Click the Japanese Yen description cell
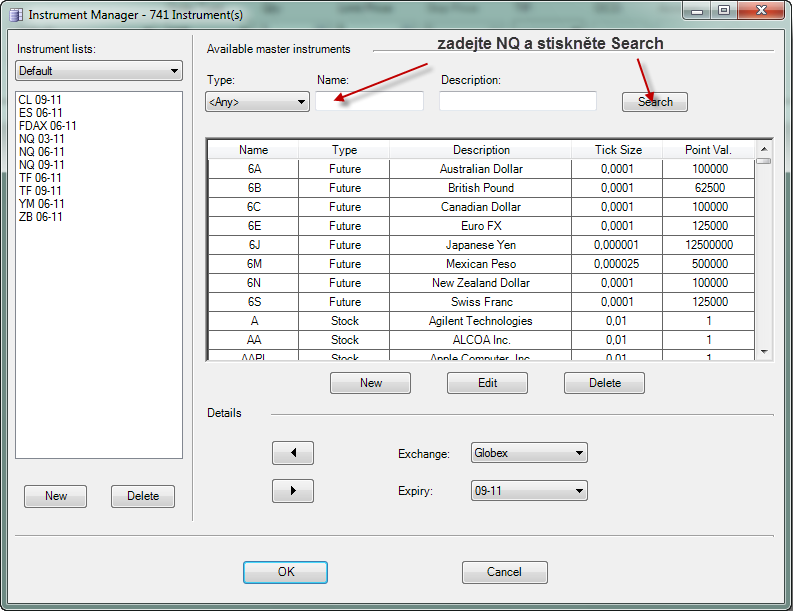The width and height of the screenshot is (793, 611). click(481, 245)
